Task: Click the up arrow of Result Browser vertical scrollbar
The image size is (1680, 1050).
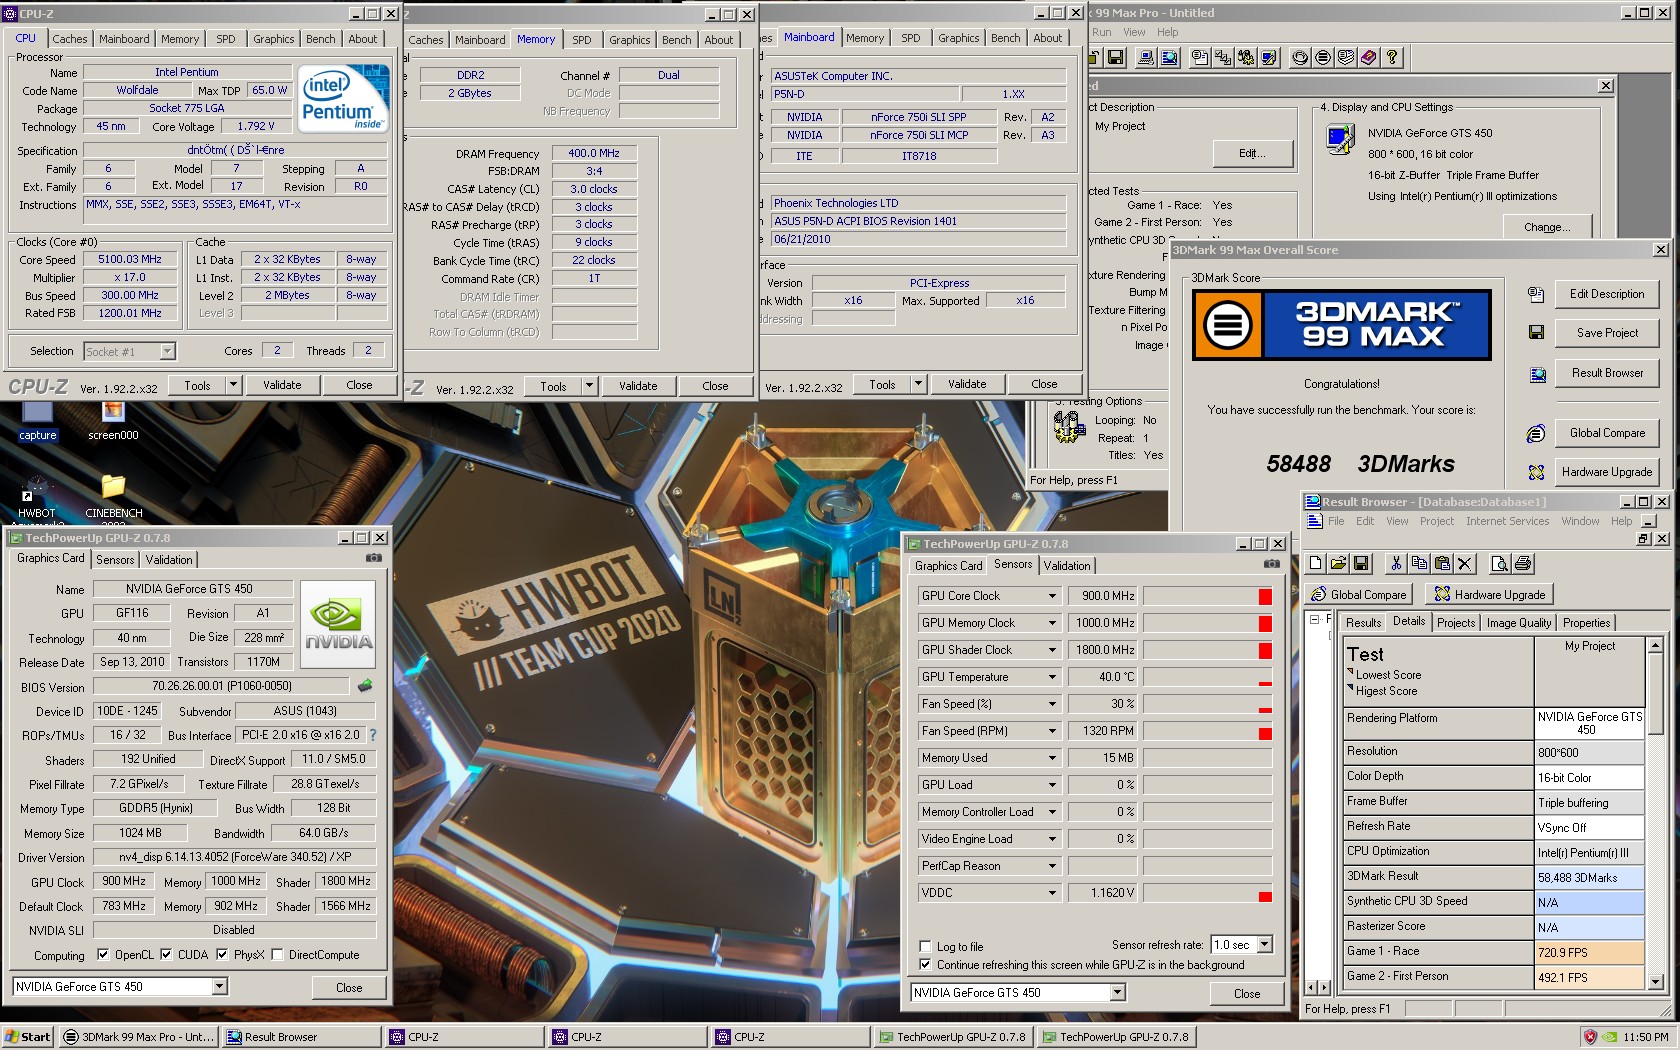Action: point(1655,645)
